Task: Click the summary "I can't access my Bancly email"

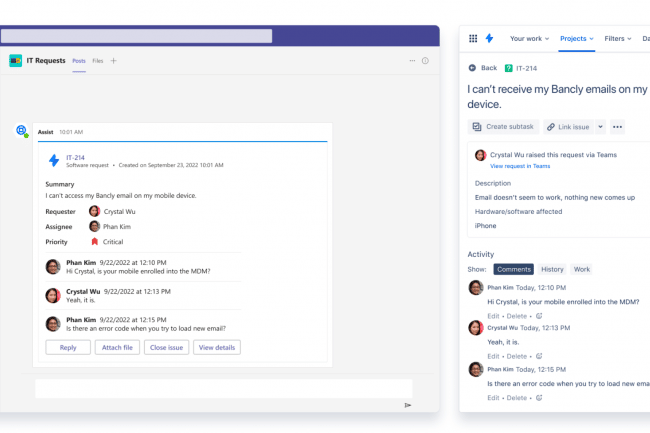Action: 121,196
